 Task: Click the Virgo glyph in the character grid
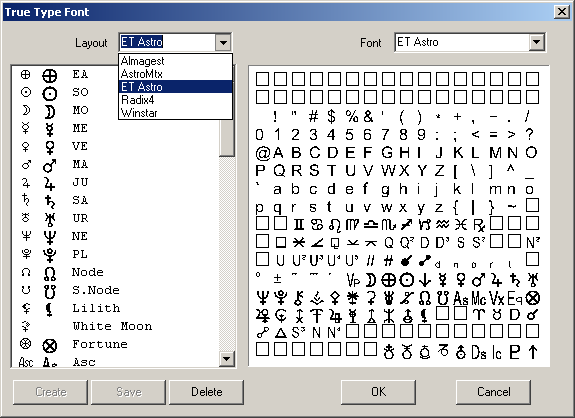coord(352,225)
